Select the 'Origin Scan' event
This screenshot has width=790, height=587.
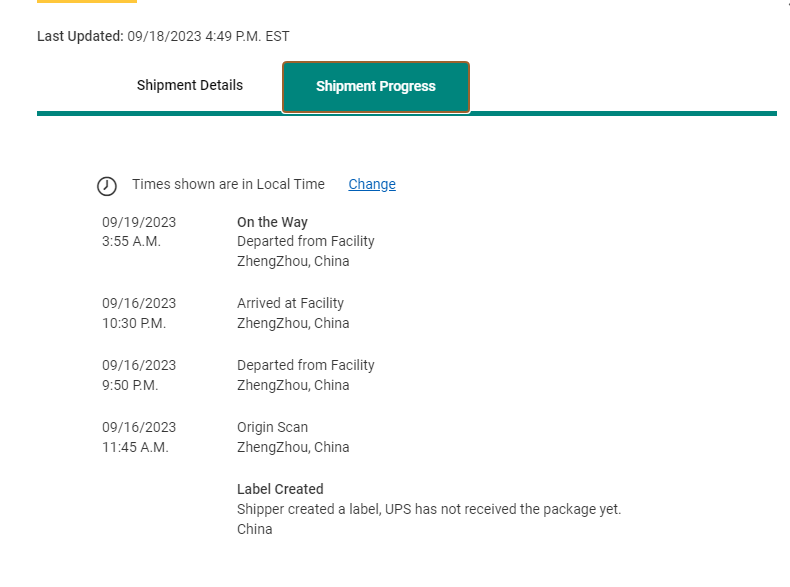pyautogui.click(x=272, y=427)
